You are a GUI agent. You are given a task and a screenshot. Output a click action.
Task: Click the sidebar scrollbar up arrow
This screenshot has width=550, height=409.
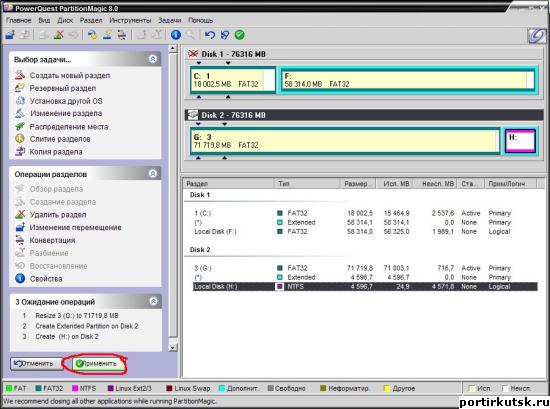pos(173,49)
